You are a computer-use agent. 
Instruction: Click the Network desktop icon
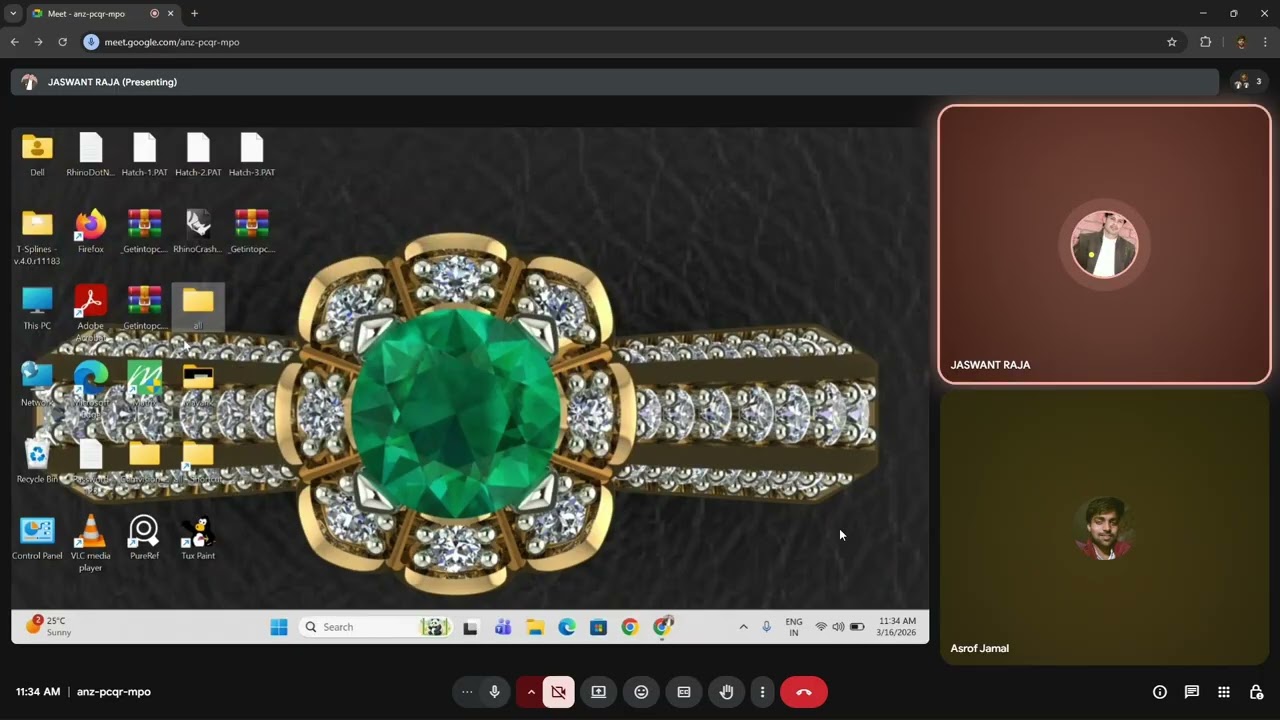(37, 385)
